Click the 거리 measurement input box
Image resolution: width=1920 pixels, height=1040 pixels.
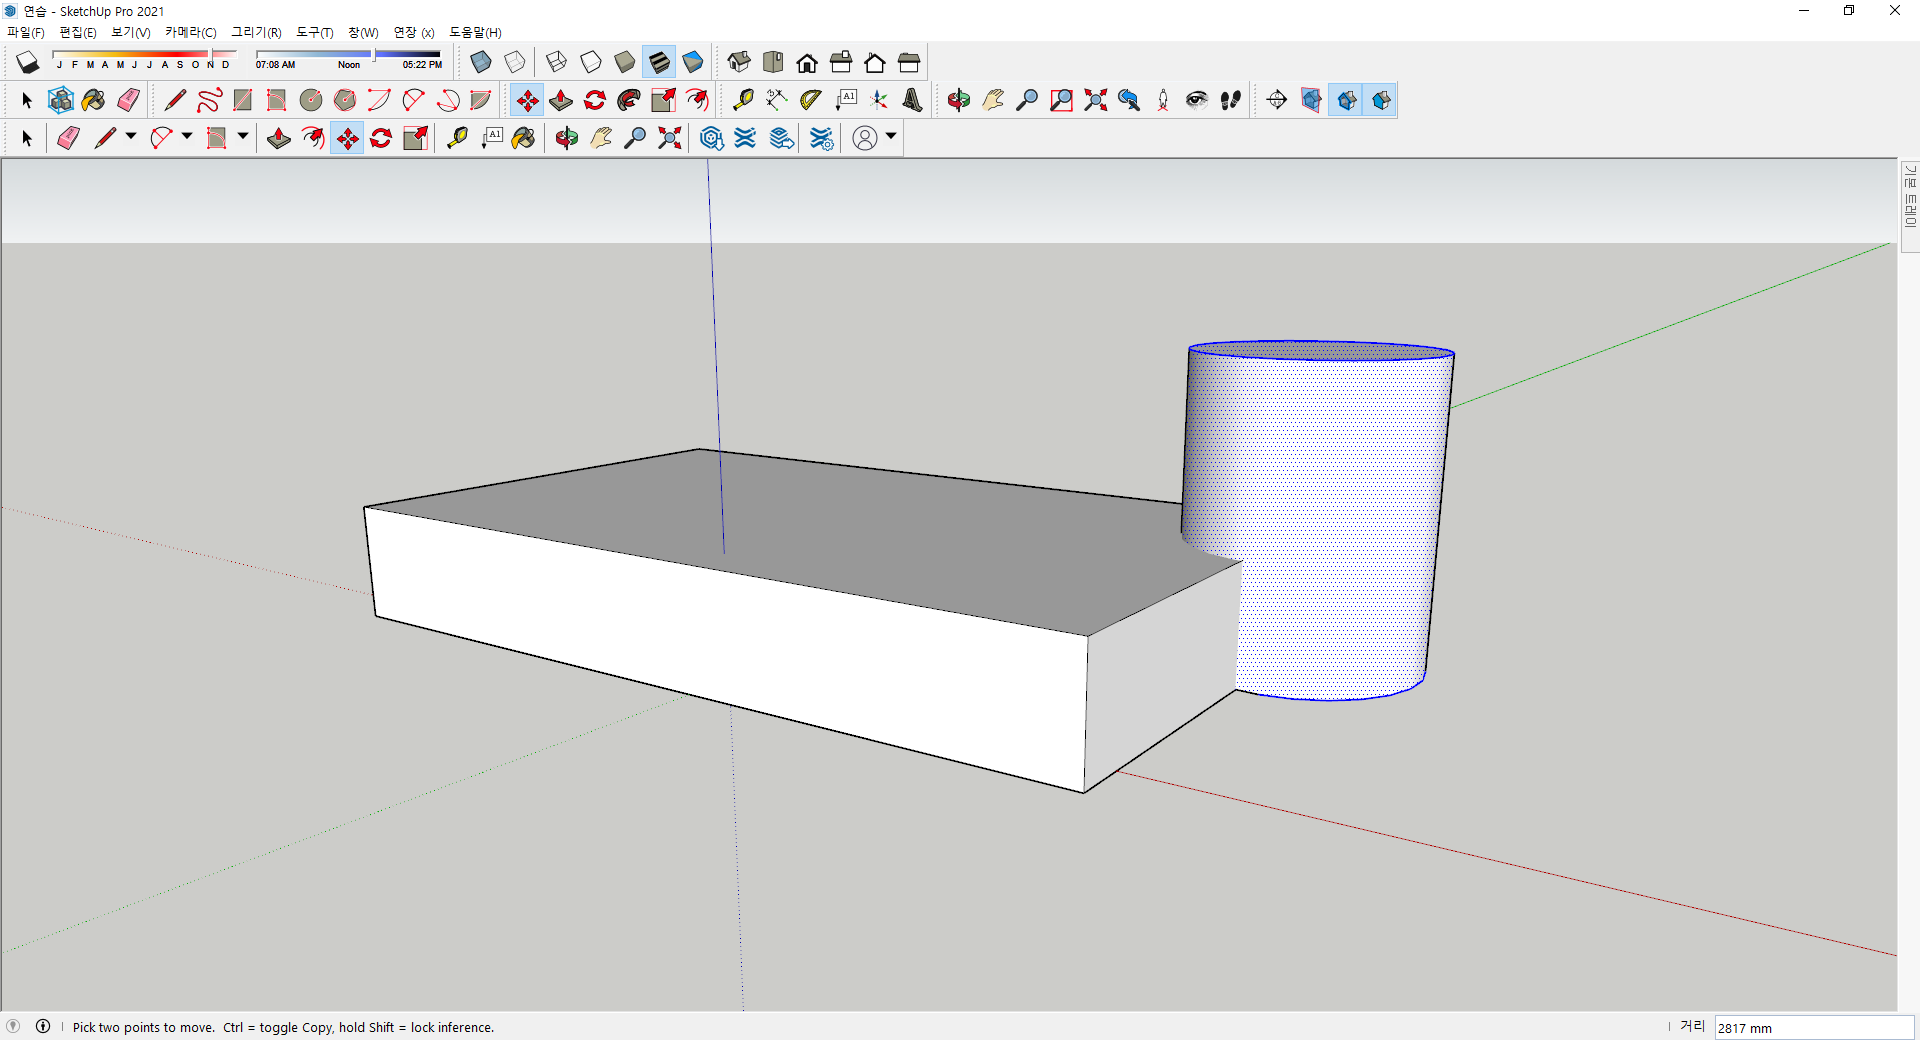pos(1814,1028)
